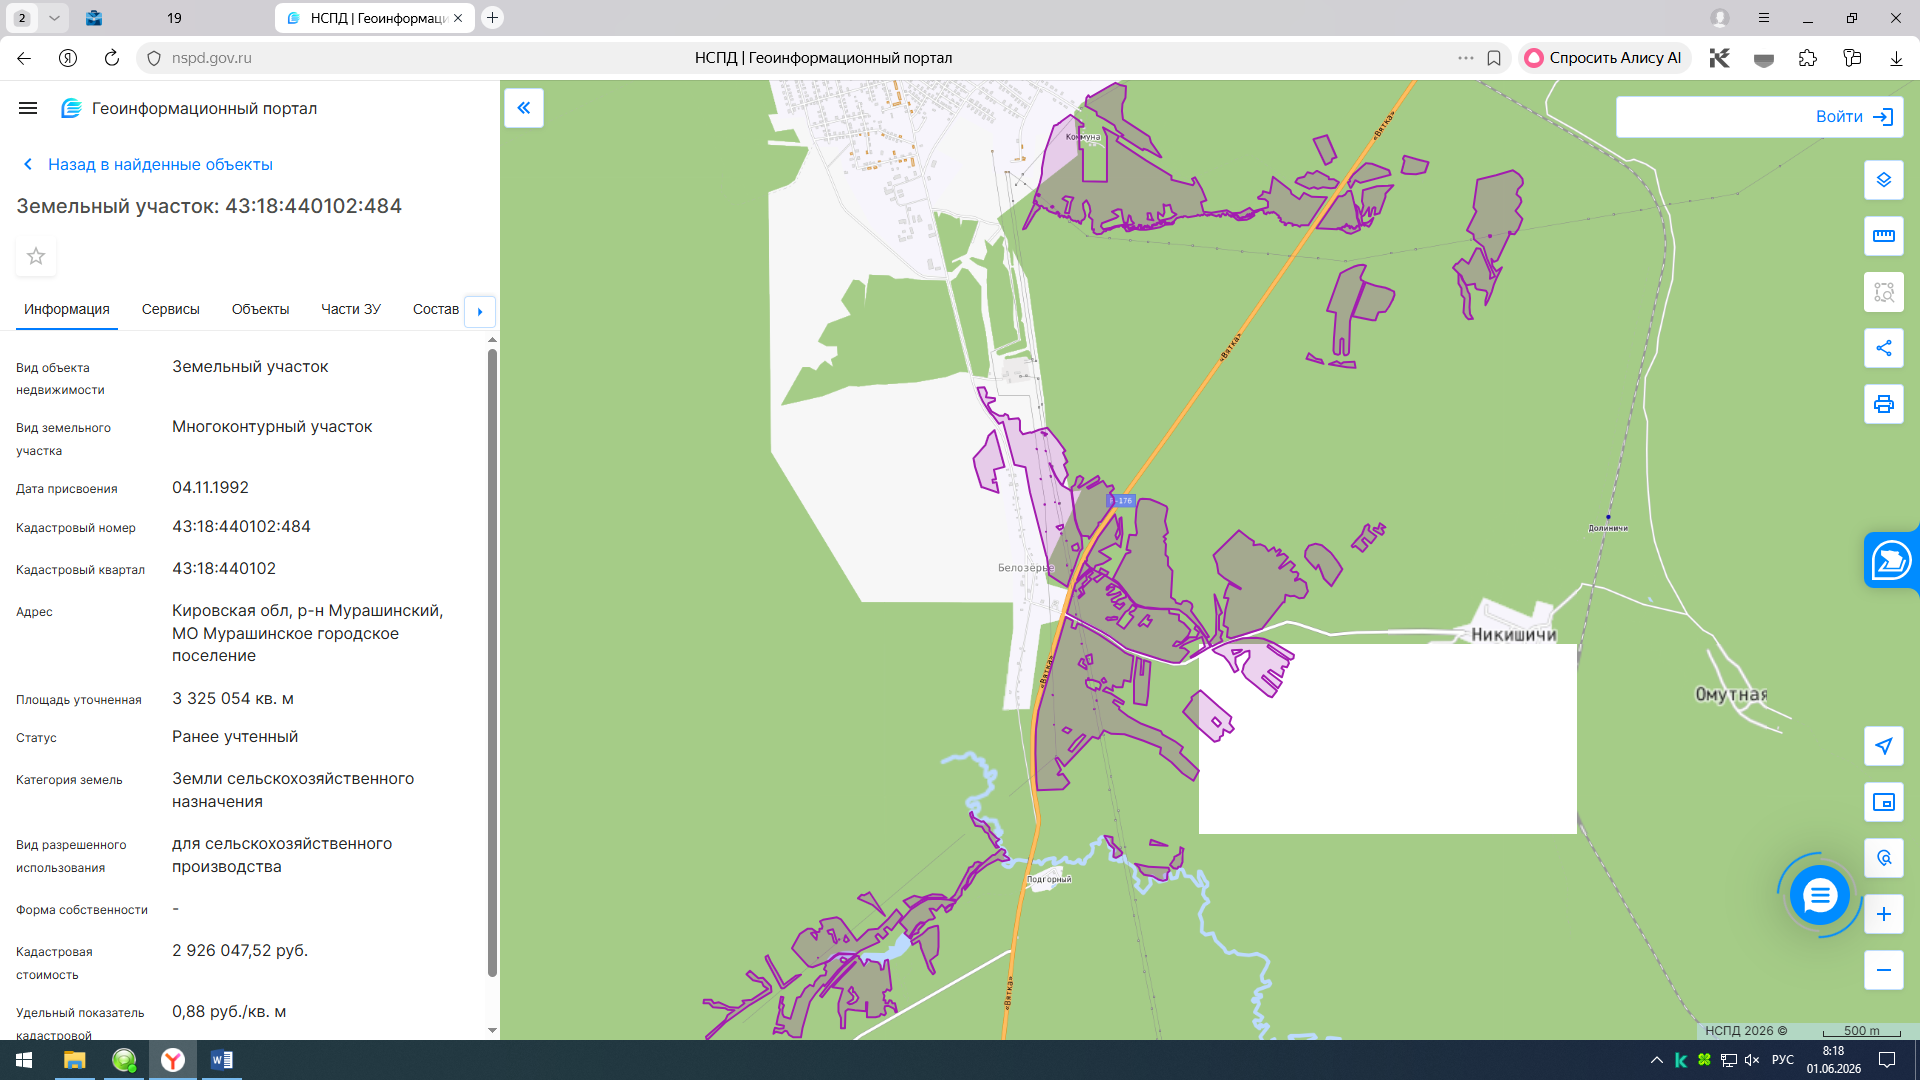Expand hidden tray icons chevron

pyautogui.click(x=1656, y=1060)
